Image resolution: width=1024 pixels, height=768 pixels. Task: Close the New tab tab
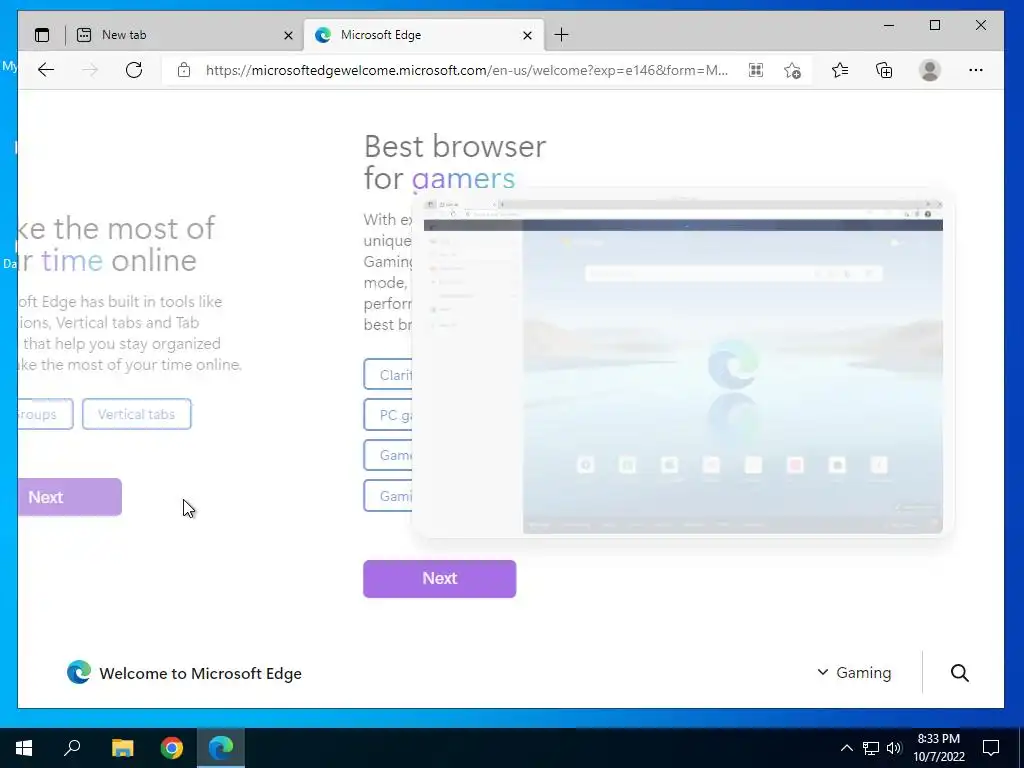click(x=288, y=35)
